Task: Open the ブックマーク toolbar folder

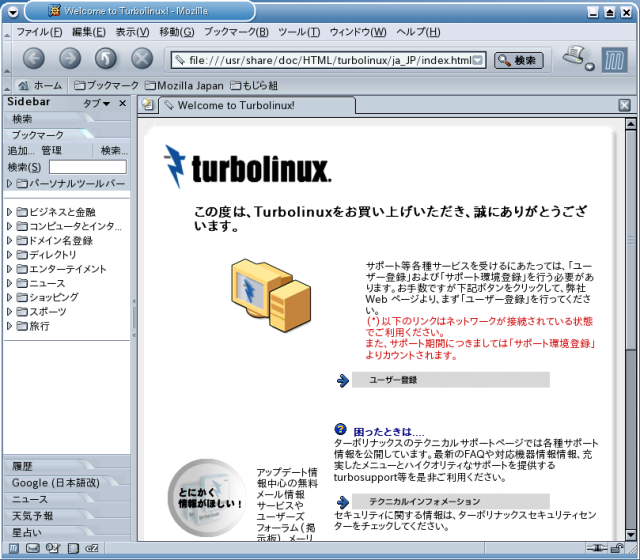Action: click(107, 85)
